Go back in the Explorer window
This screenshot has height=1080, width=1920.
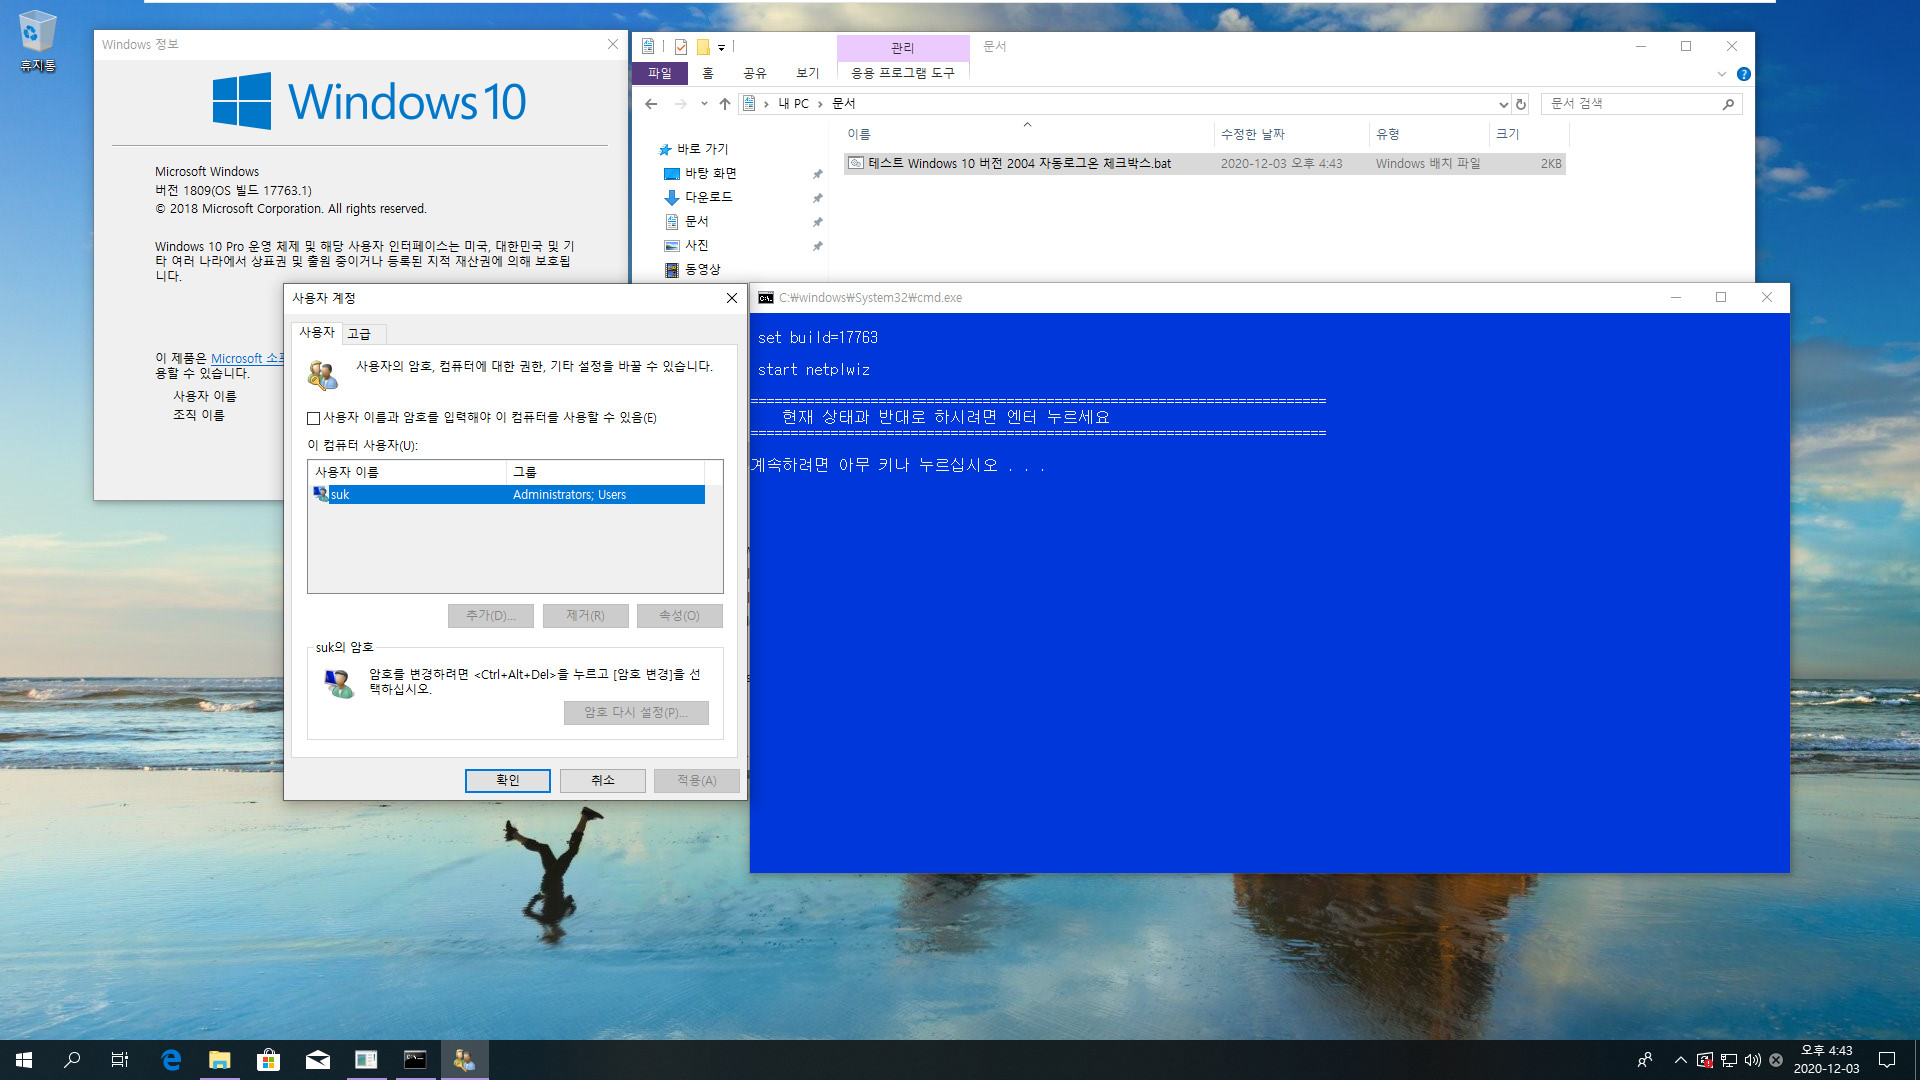(x=651, y=104)
